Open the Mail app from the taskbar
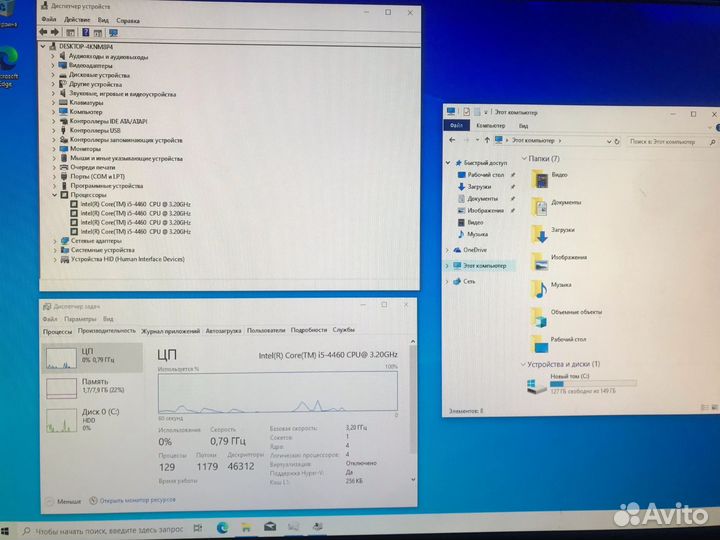This screenshot has height=540, width=720. pos(270,527)
